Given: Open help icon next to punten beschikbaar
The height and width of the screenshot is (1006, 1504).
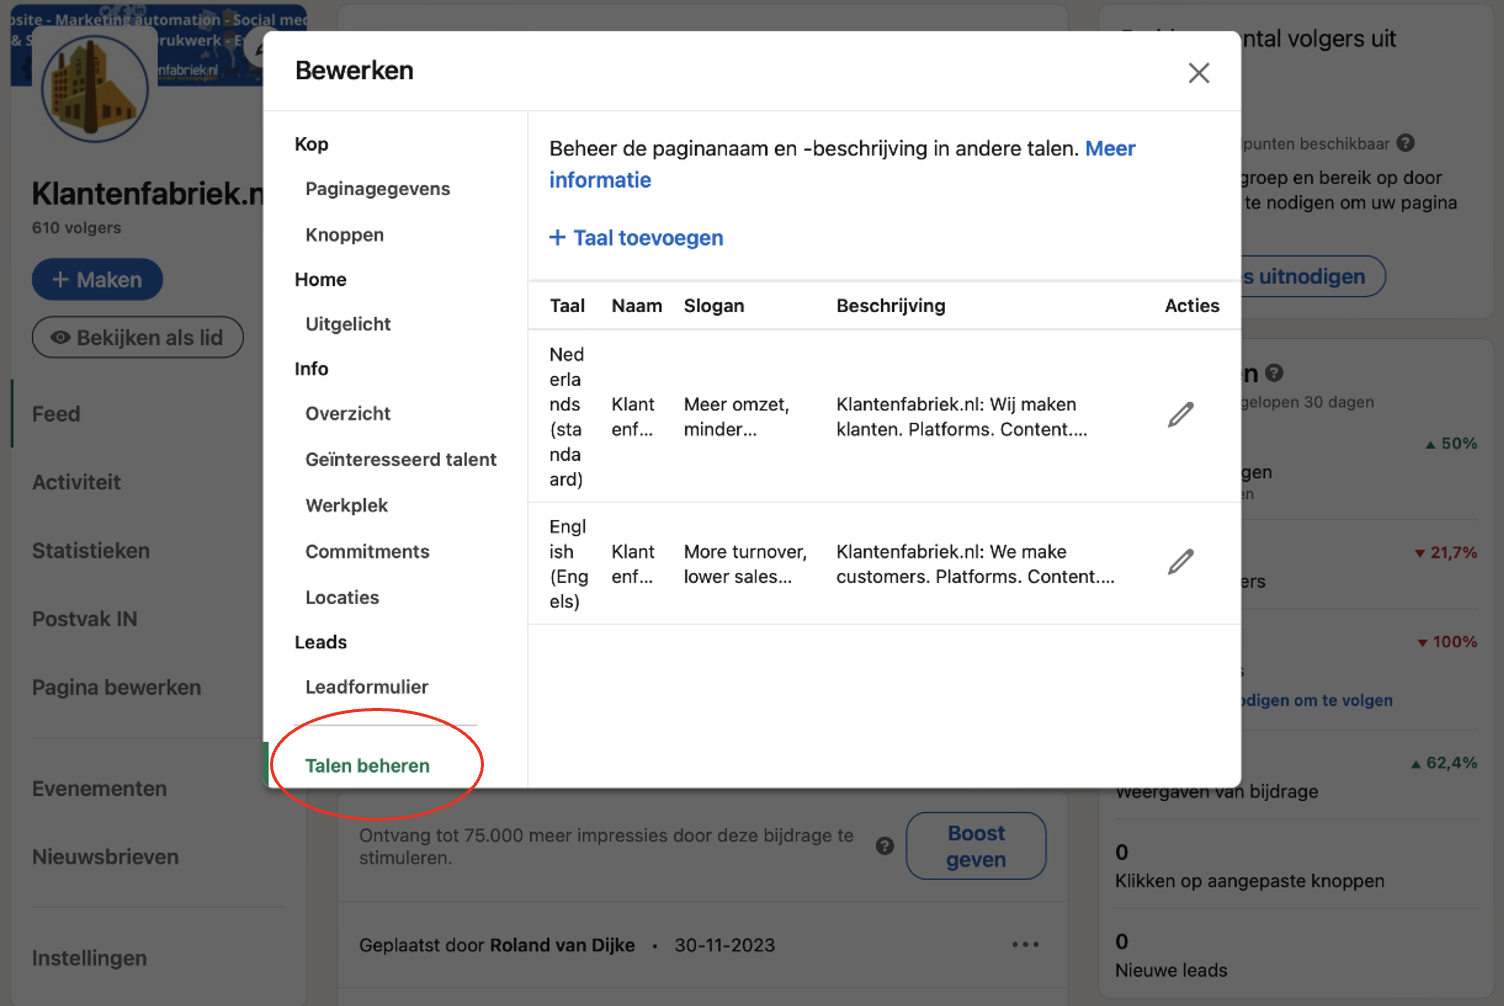Looking at the screenshot, I should coord(1405,143).
